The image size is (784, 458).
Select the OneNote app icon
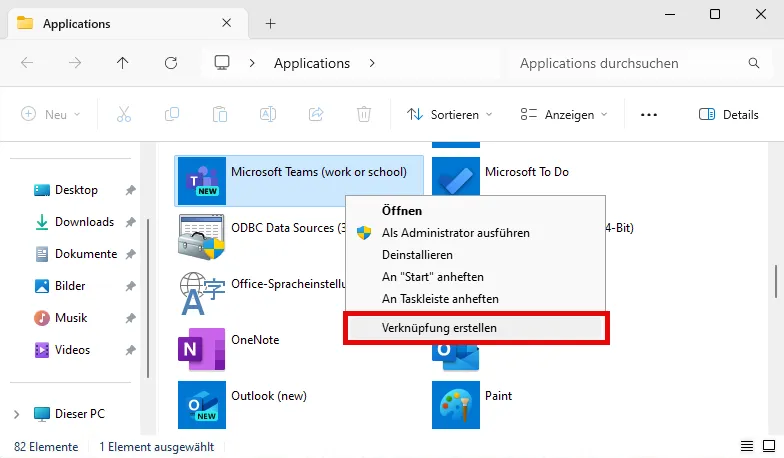202,349
